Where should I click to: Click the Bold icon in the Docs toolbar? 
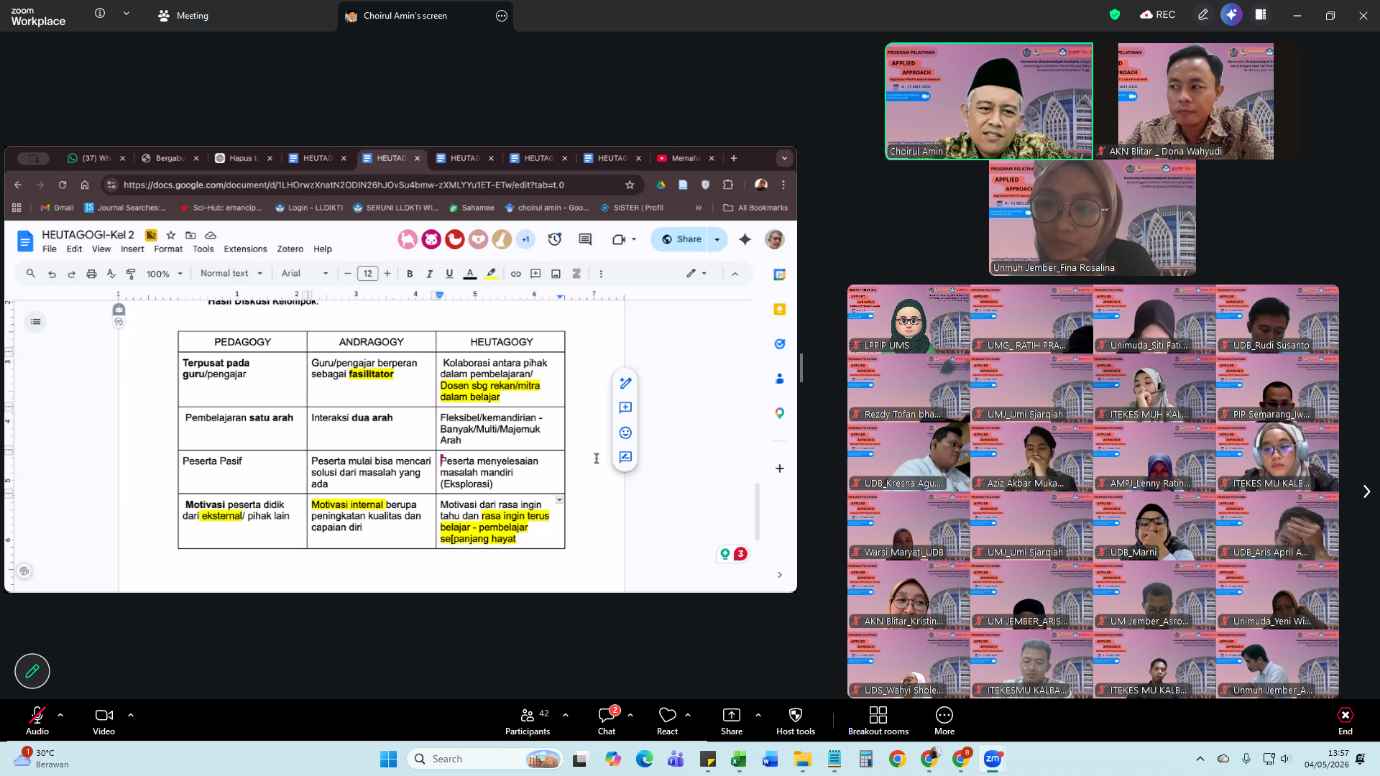pos(410,274)
